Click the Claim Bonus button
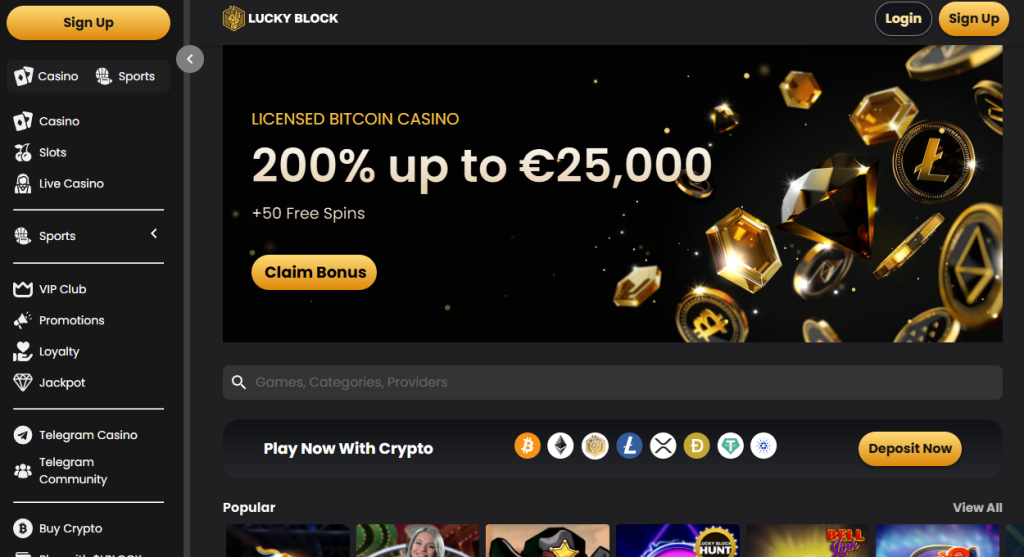Screen dimensions: 1024x557 pyautogui.click(x=314, y=272)
